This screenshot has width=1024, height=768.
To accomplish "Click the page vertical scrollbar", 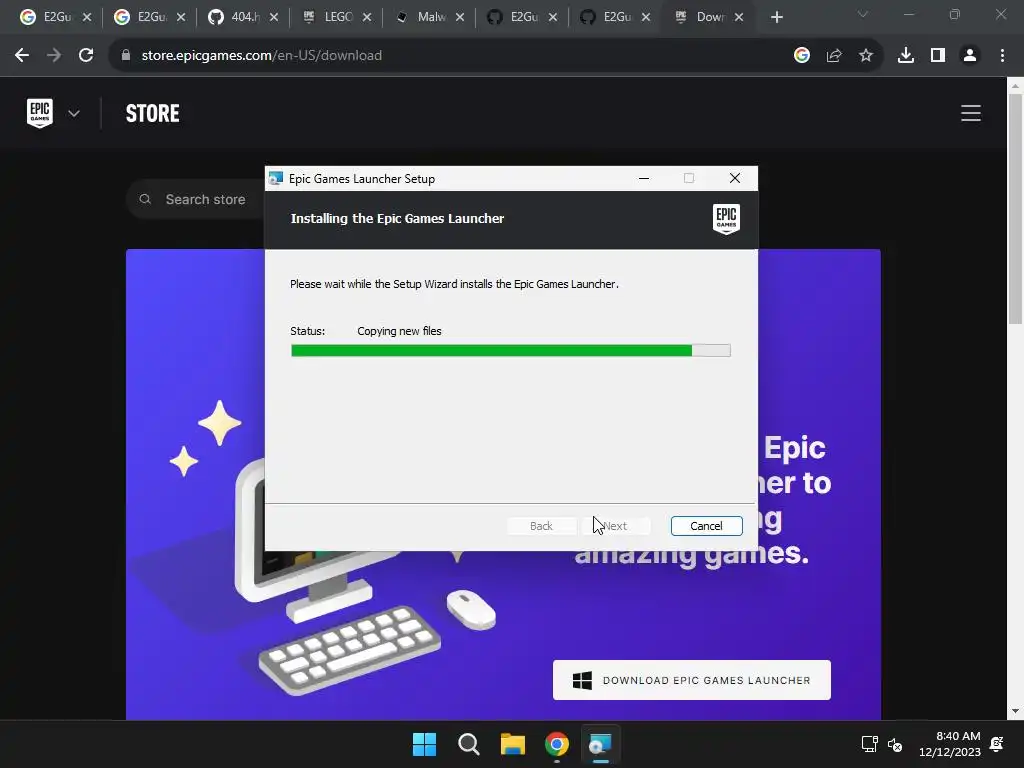I will pyautogui.click(x=1015, y=209).
